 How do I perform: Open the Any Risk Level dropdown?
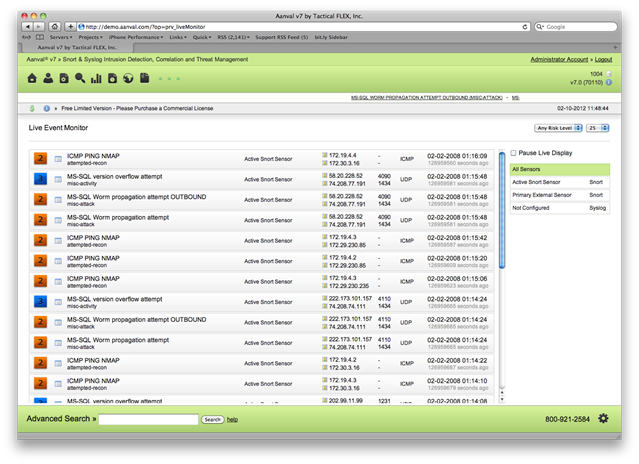coord(558,128)
